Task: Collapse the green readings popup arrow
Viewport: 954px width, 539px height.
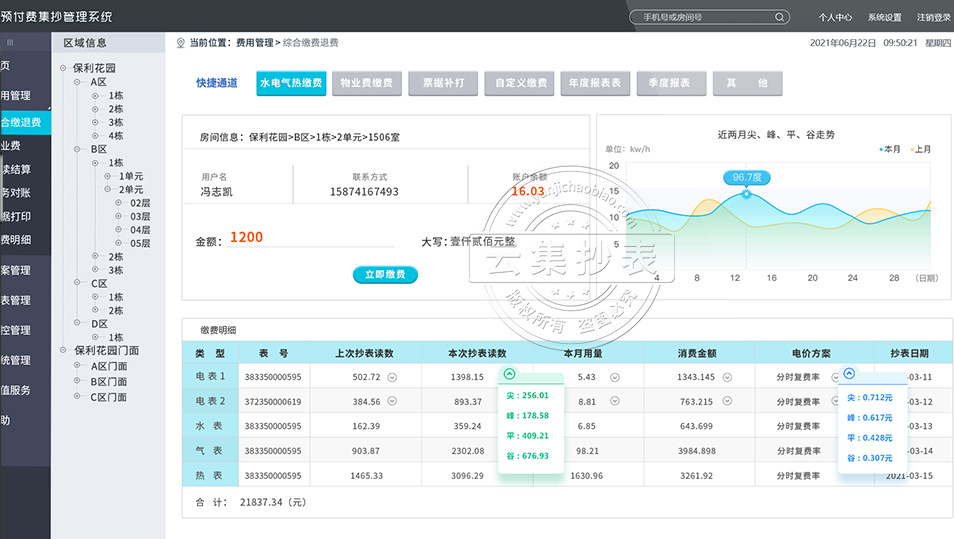Action: tap(509, 374)
